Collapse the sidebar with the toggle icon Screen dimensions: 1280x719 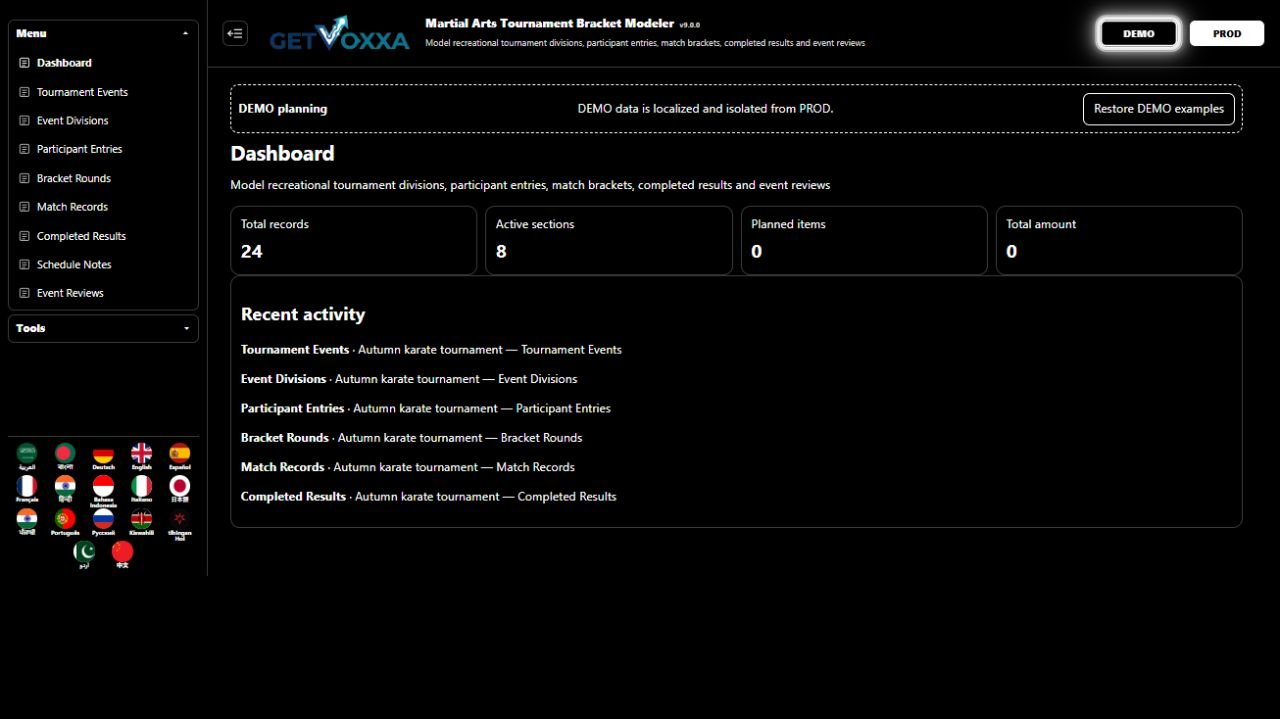tap(235, 34)
